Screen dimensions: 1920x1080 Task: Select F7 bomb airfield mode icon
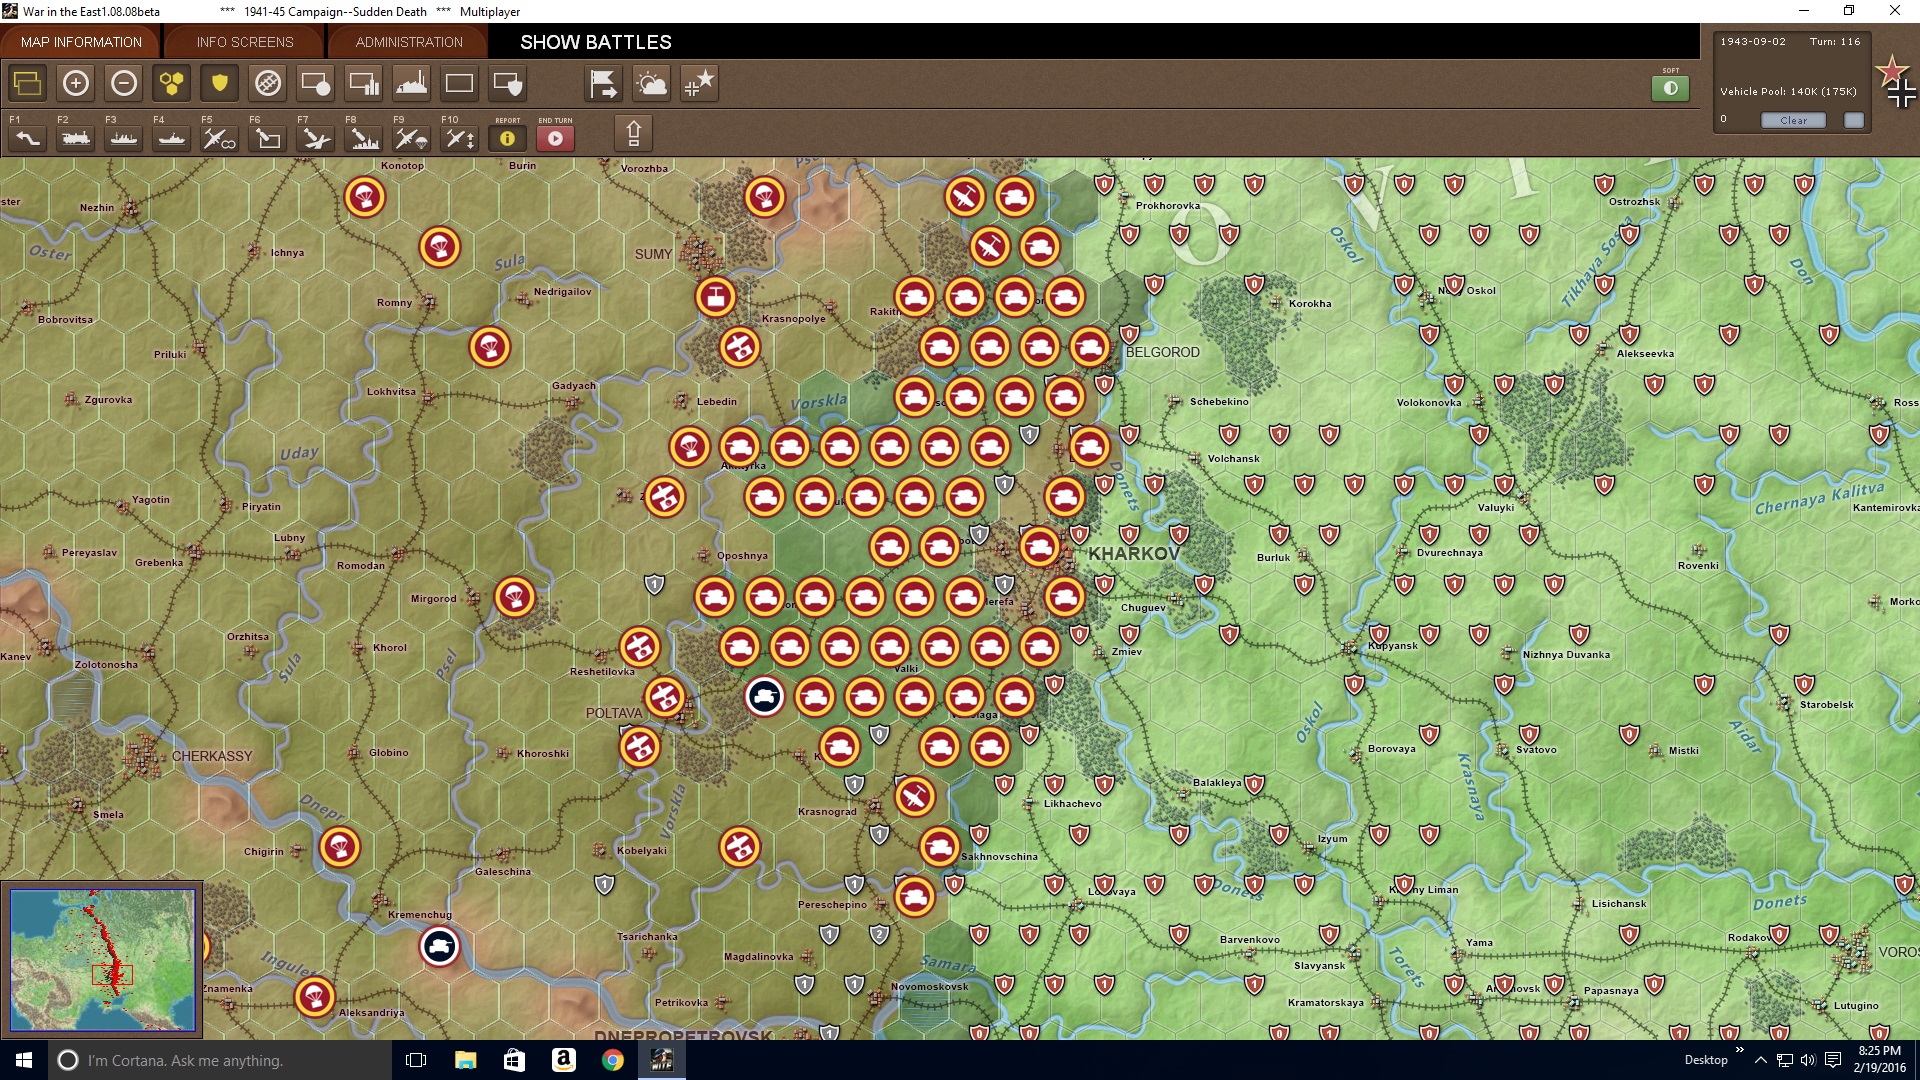[316, 138]
